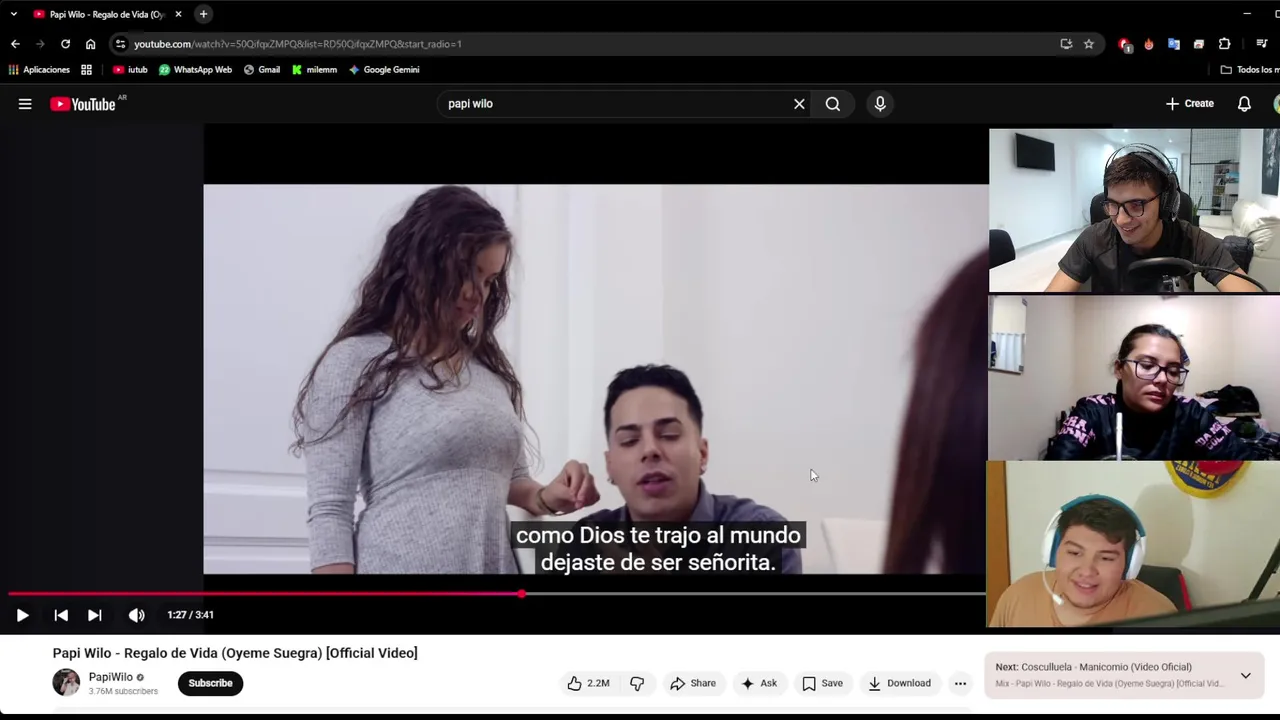
Task: Install app icon in address bar
Action: (1066, 44)
